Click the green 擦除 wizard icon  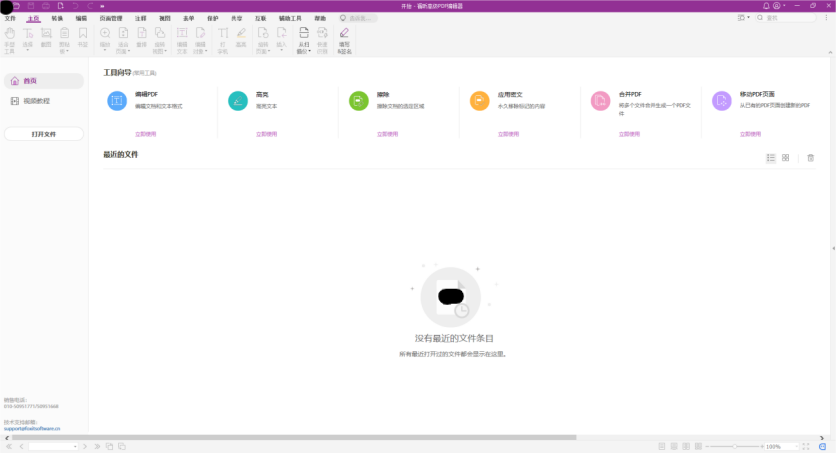[358, 101]
